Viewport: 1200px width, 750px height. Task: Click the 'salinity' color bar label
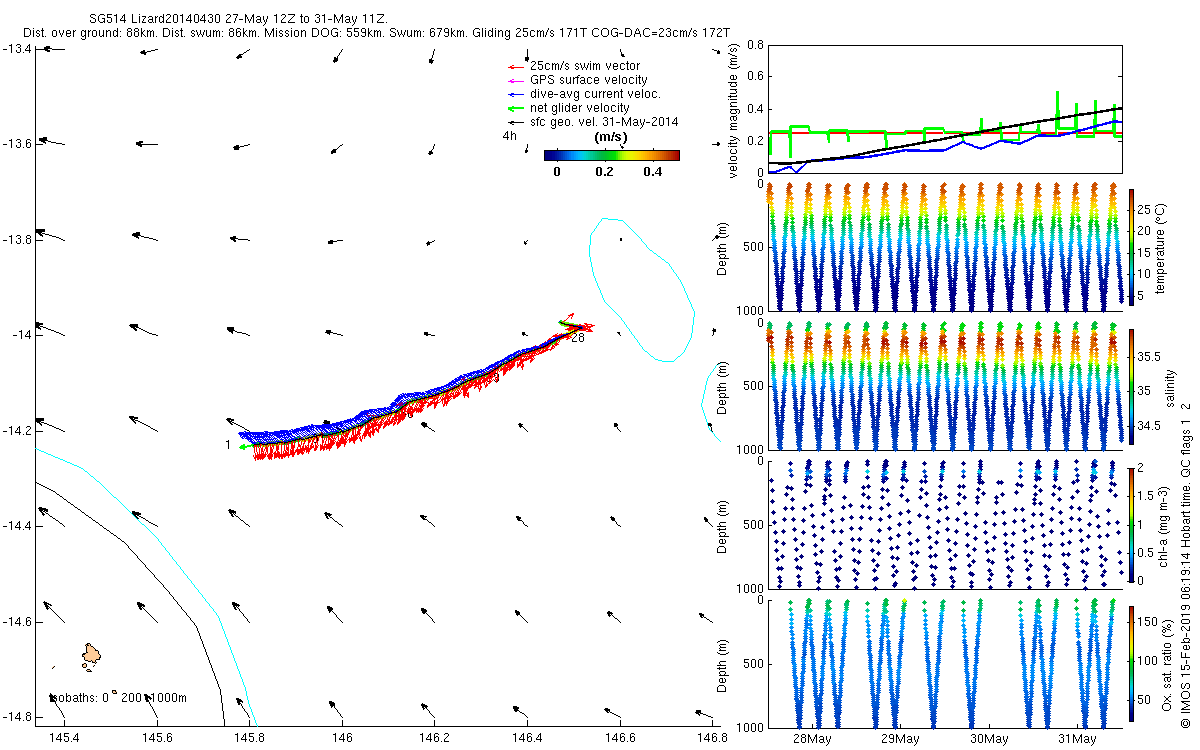(1172, 389)
